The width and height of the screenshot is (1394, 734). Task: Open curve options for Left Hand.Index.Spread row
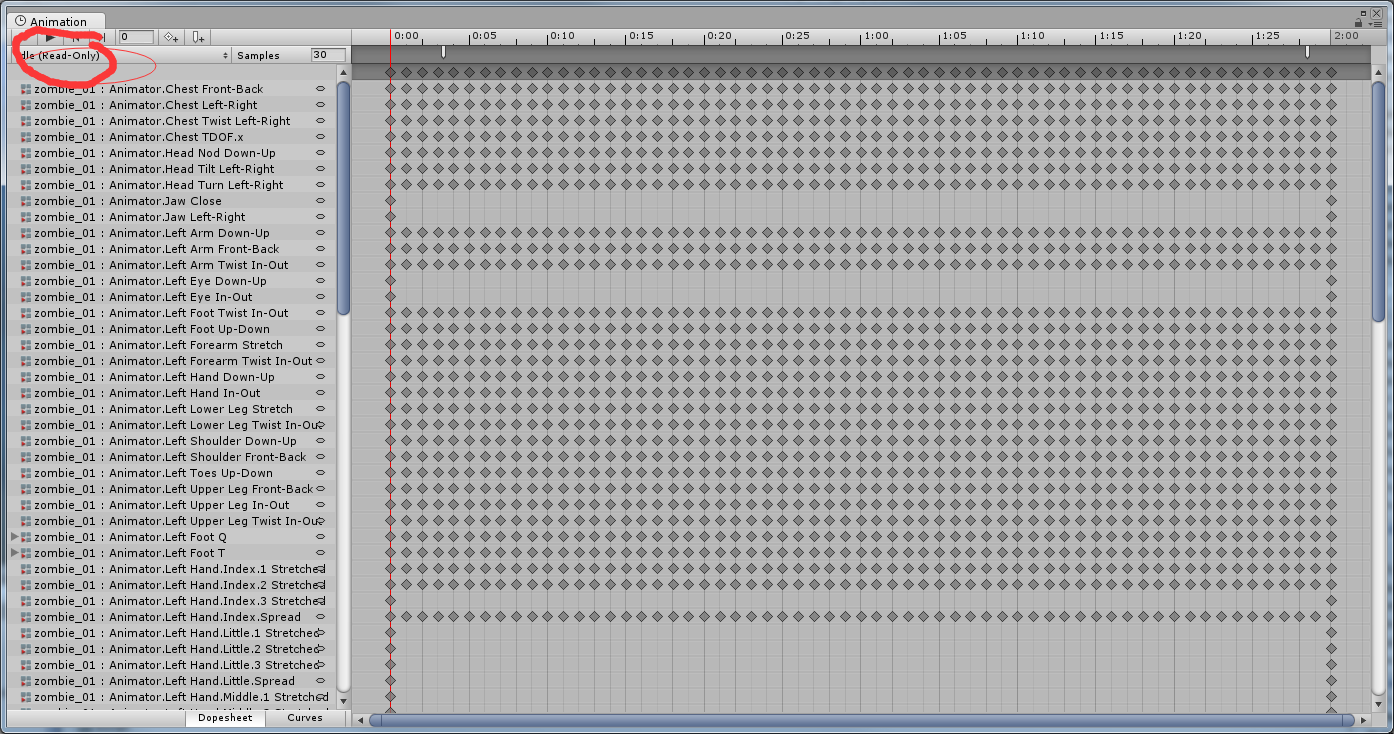point(321,616)
